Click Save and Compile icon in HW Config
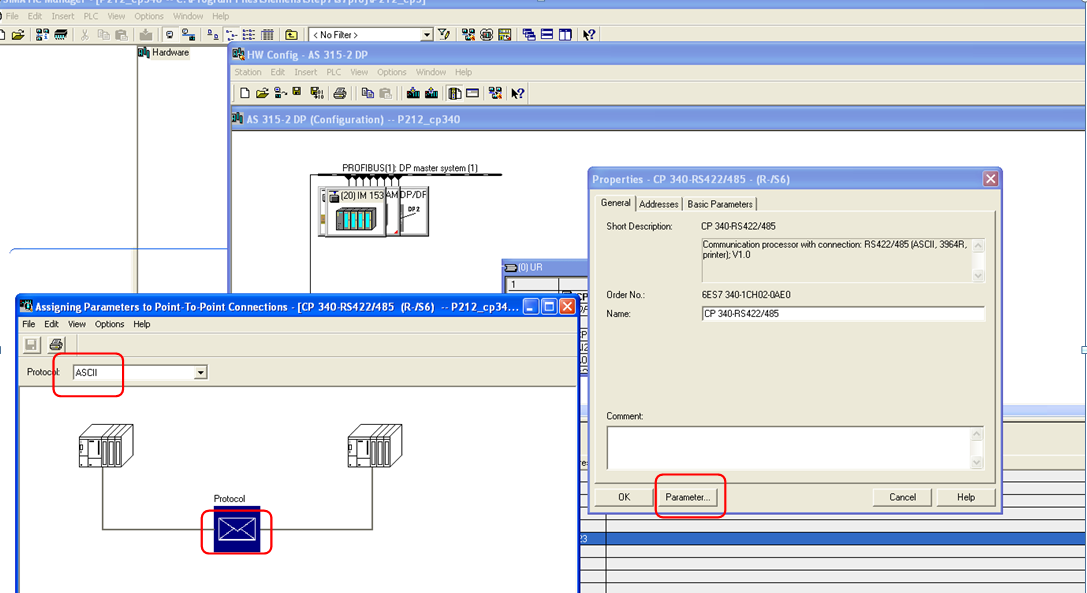 pyautogui.click(x=317, y=93)
